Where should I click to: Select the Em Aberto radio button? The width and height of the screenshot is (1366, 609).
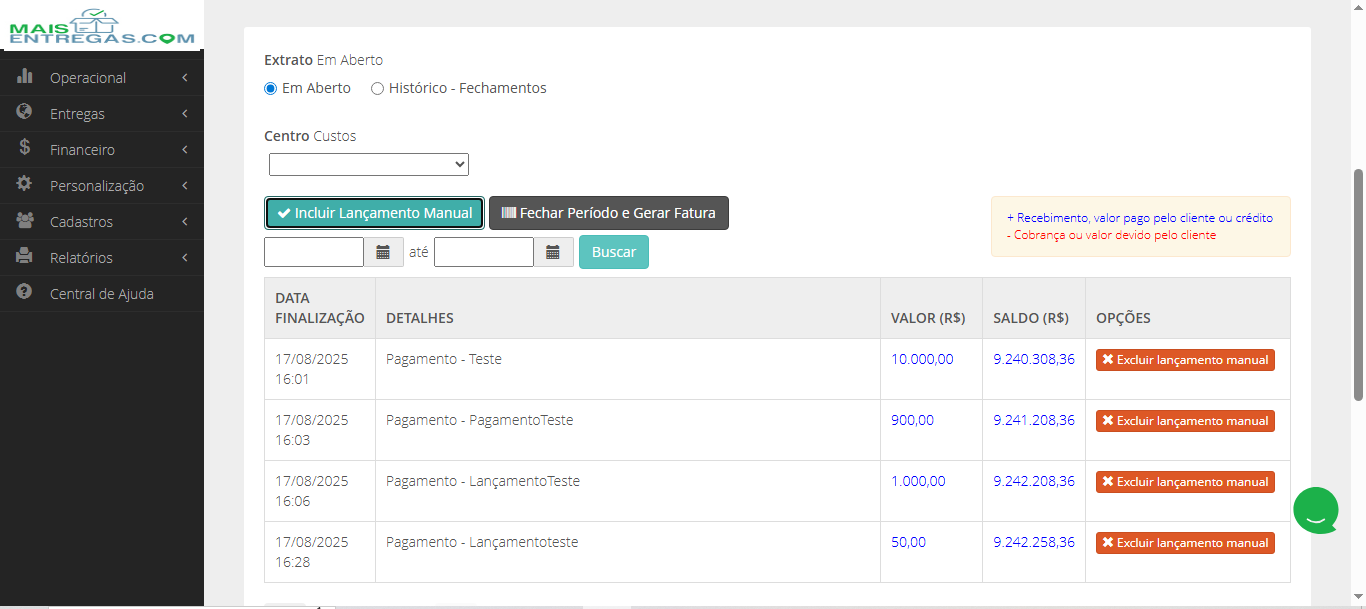coord(270,88)
